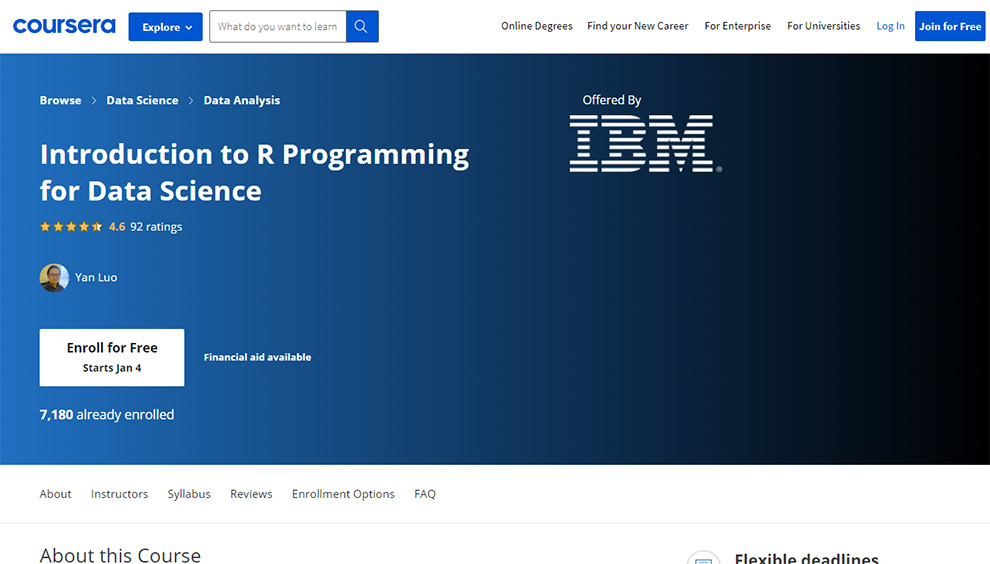
Task: Click the Log In link
Action: pos(890,26)
